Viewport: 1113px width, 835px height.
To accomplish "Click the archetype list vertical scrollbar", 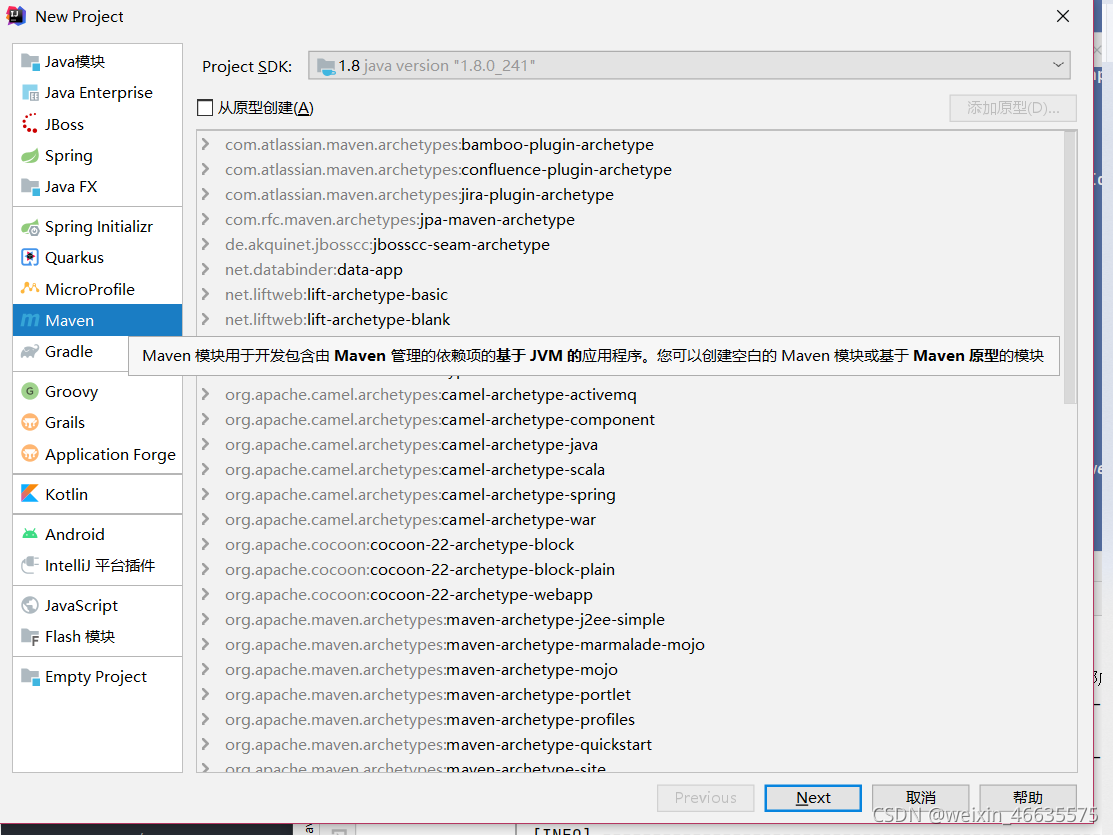I will 1070,270.
